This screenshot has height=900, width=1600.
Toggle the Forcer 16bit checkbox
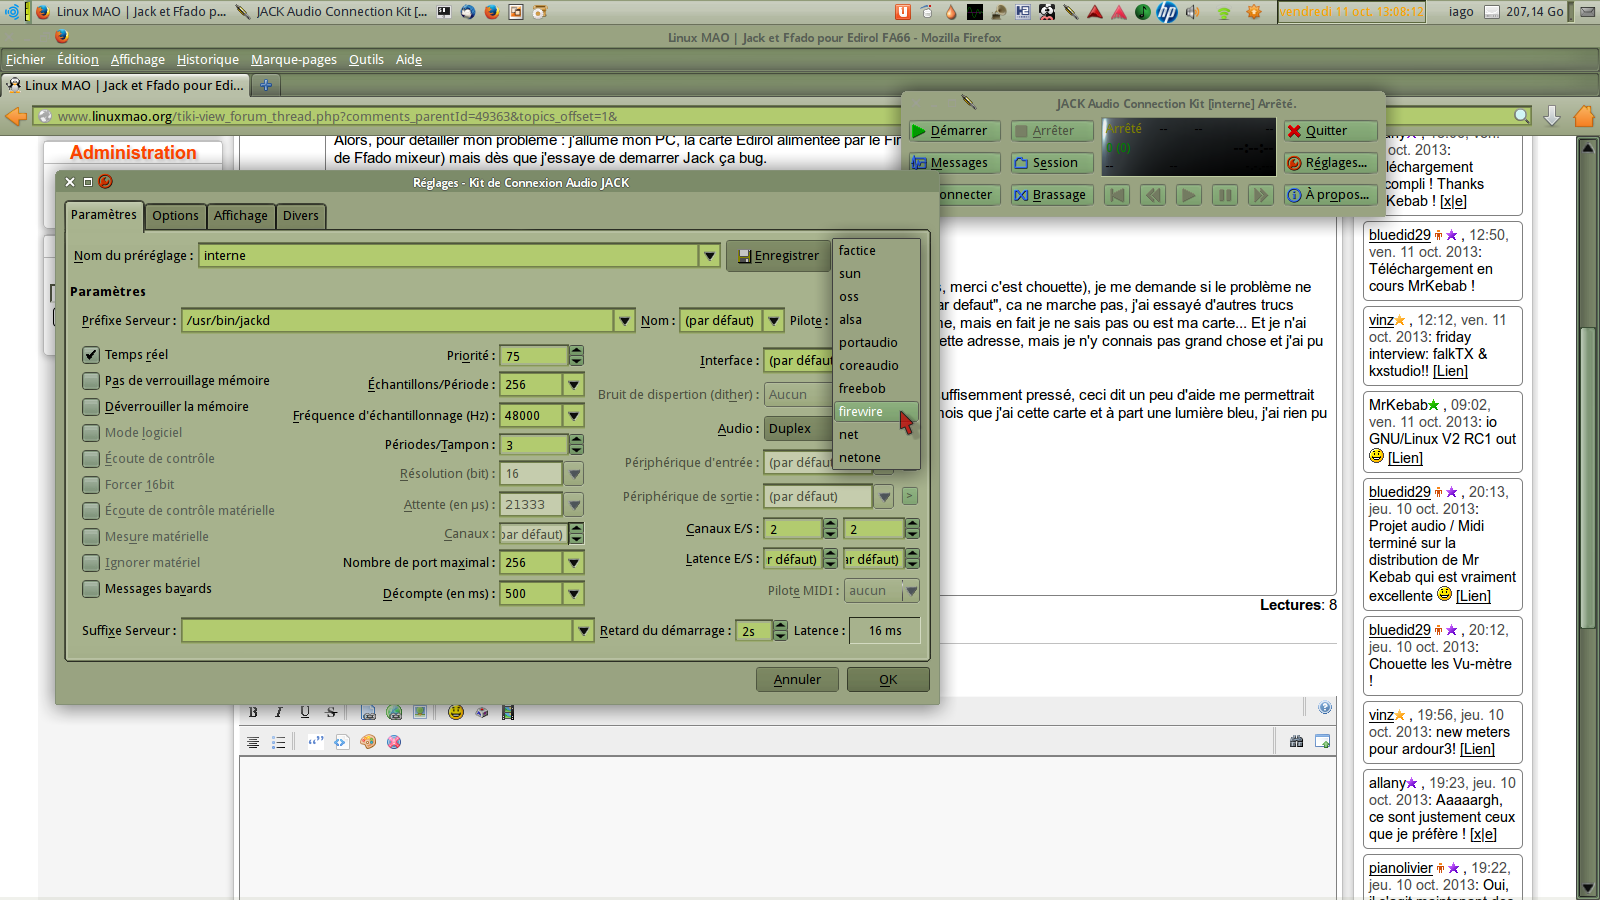tap(91, 485)
